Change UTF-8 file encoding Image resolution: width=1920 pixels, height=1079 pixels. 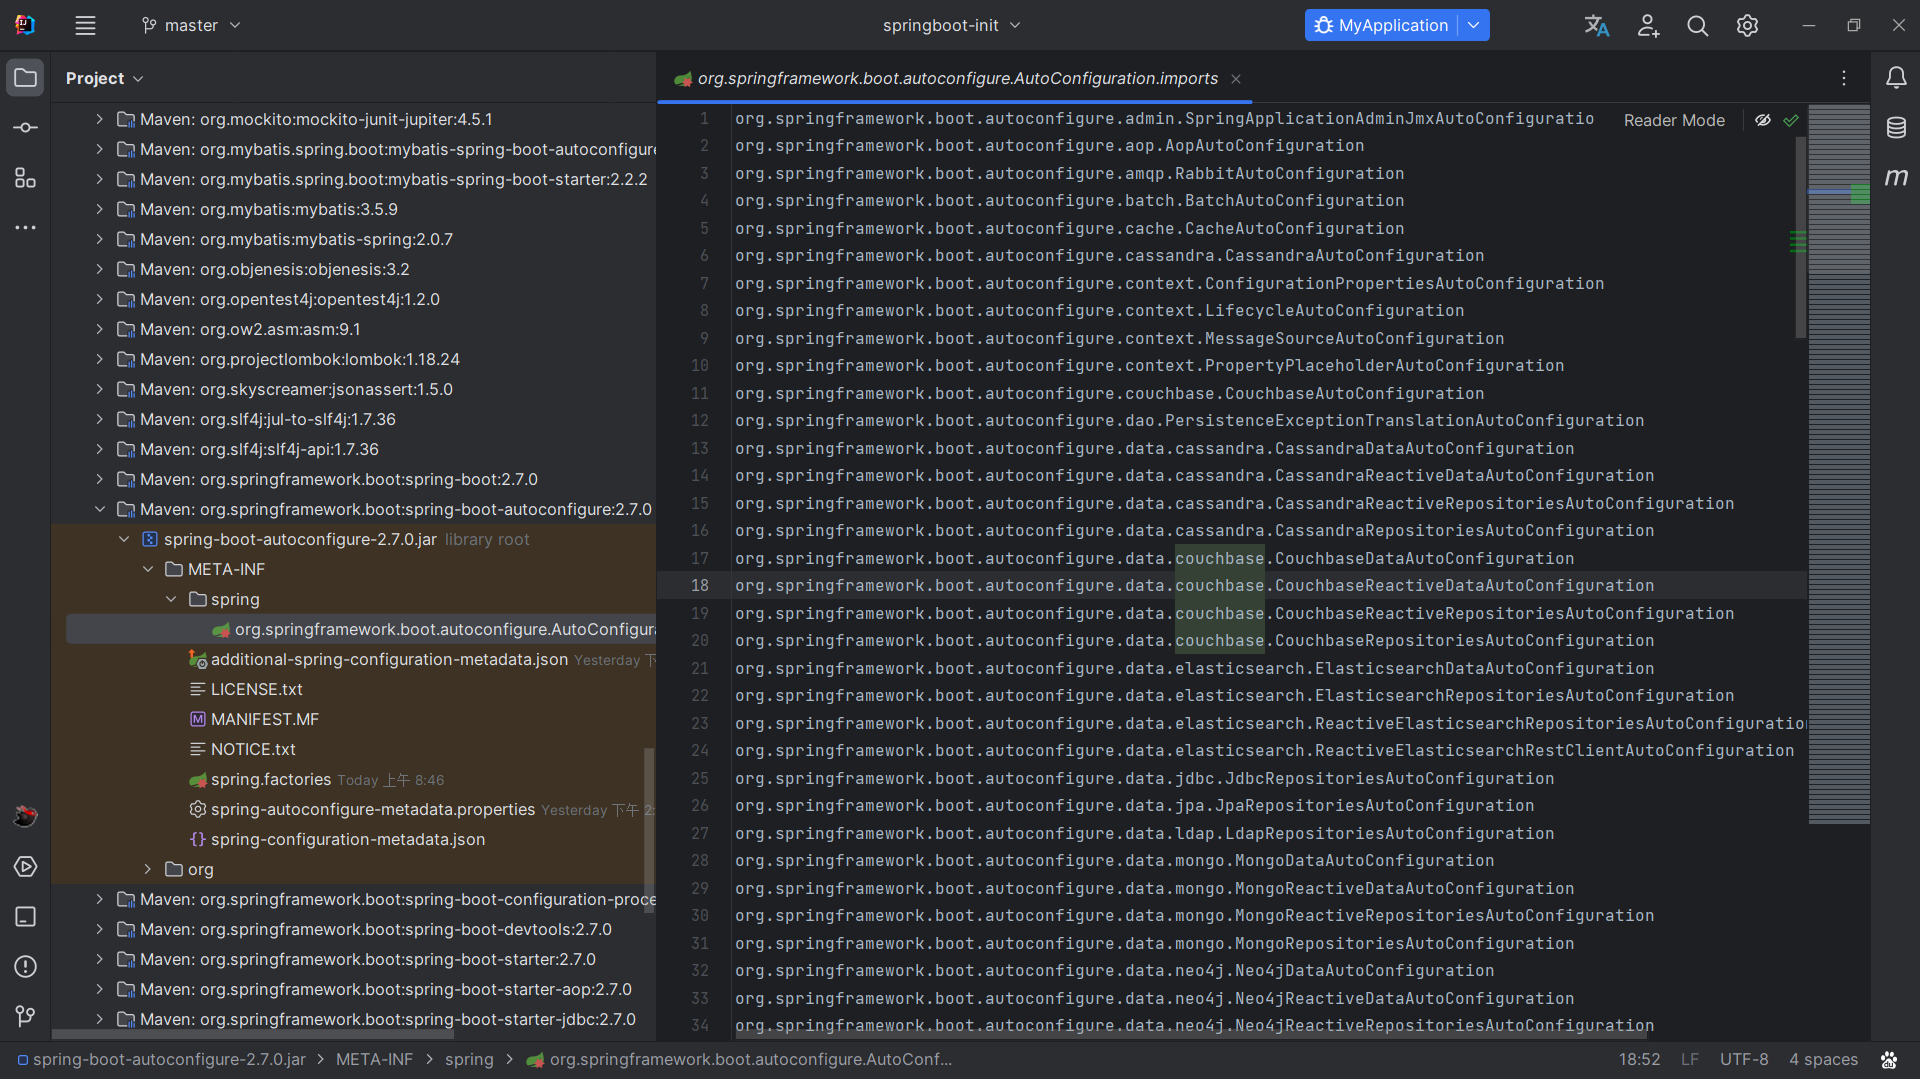tap(1744, 1060)
